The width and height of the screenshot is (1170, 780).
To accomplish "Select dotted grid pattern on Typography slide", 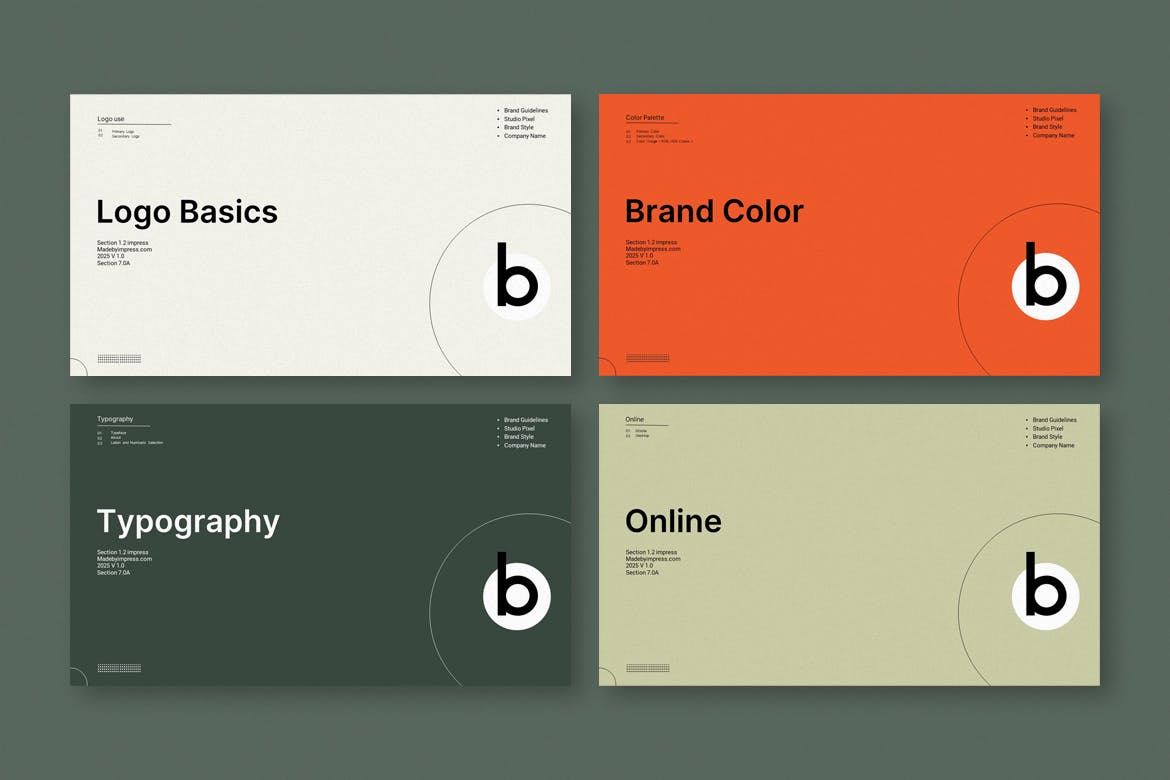I will click(x=119, y=668).
